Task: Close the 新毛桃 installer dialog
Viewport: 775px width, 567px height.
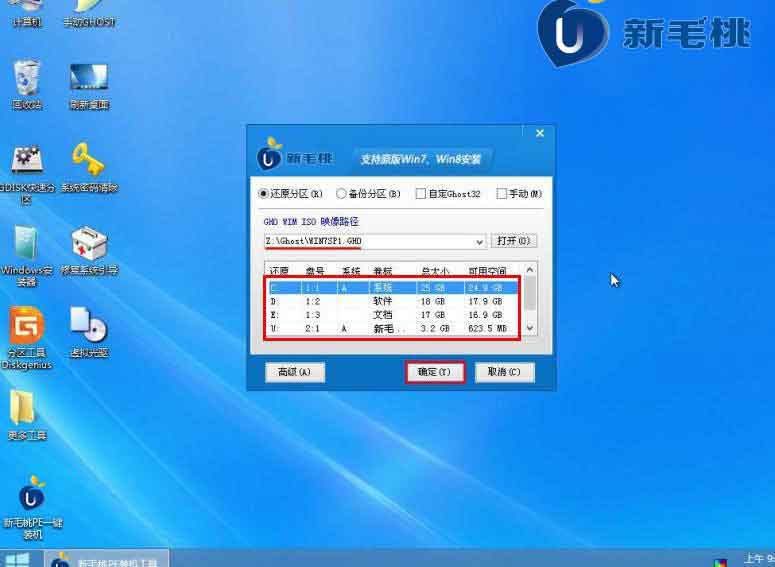Action: (540, 133)
